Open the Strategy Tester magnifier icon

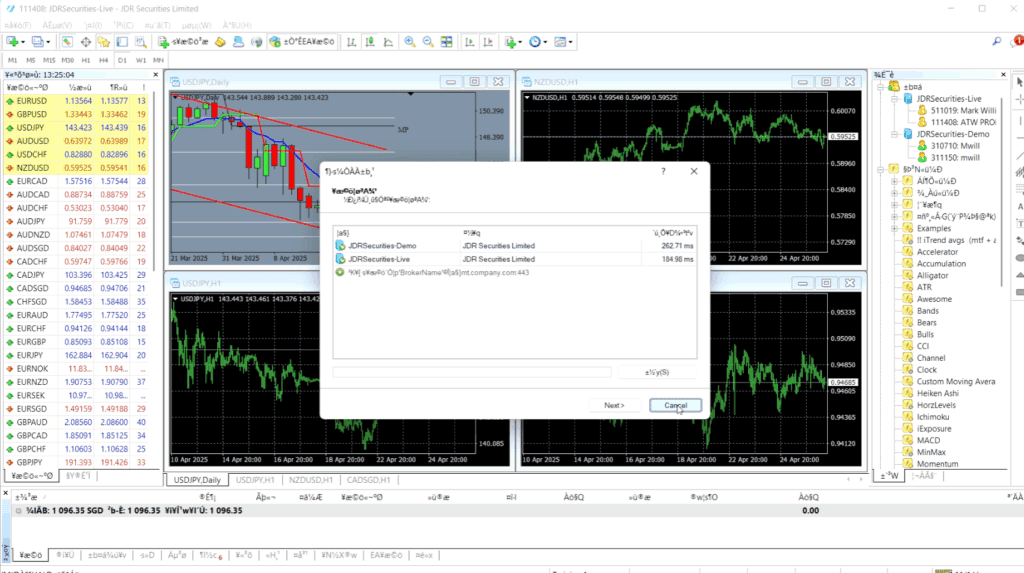140,42
